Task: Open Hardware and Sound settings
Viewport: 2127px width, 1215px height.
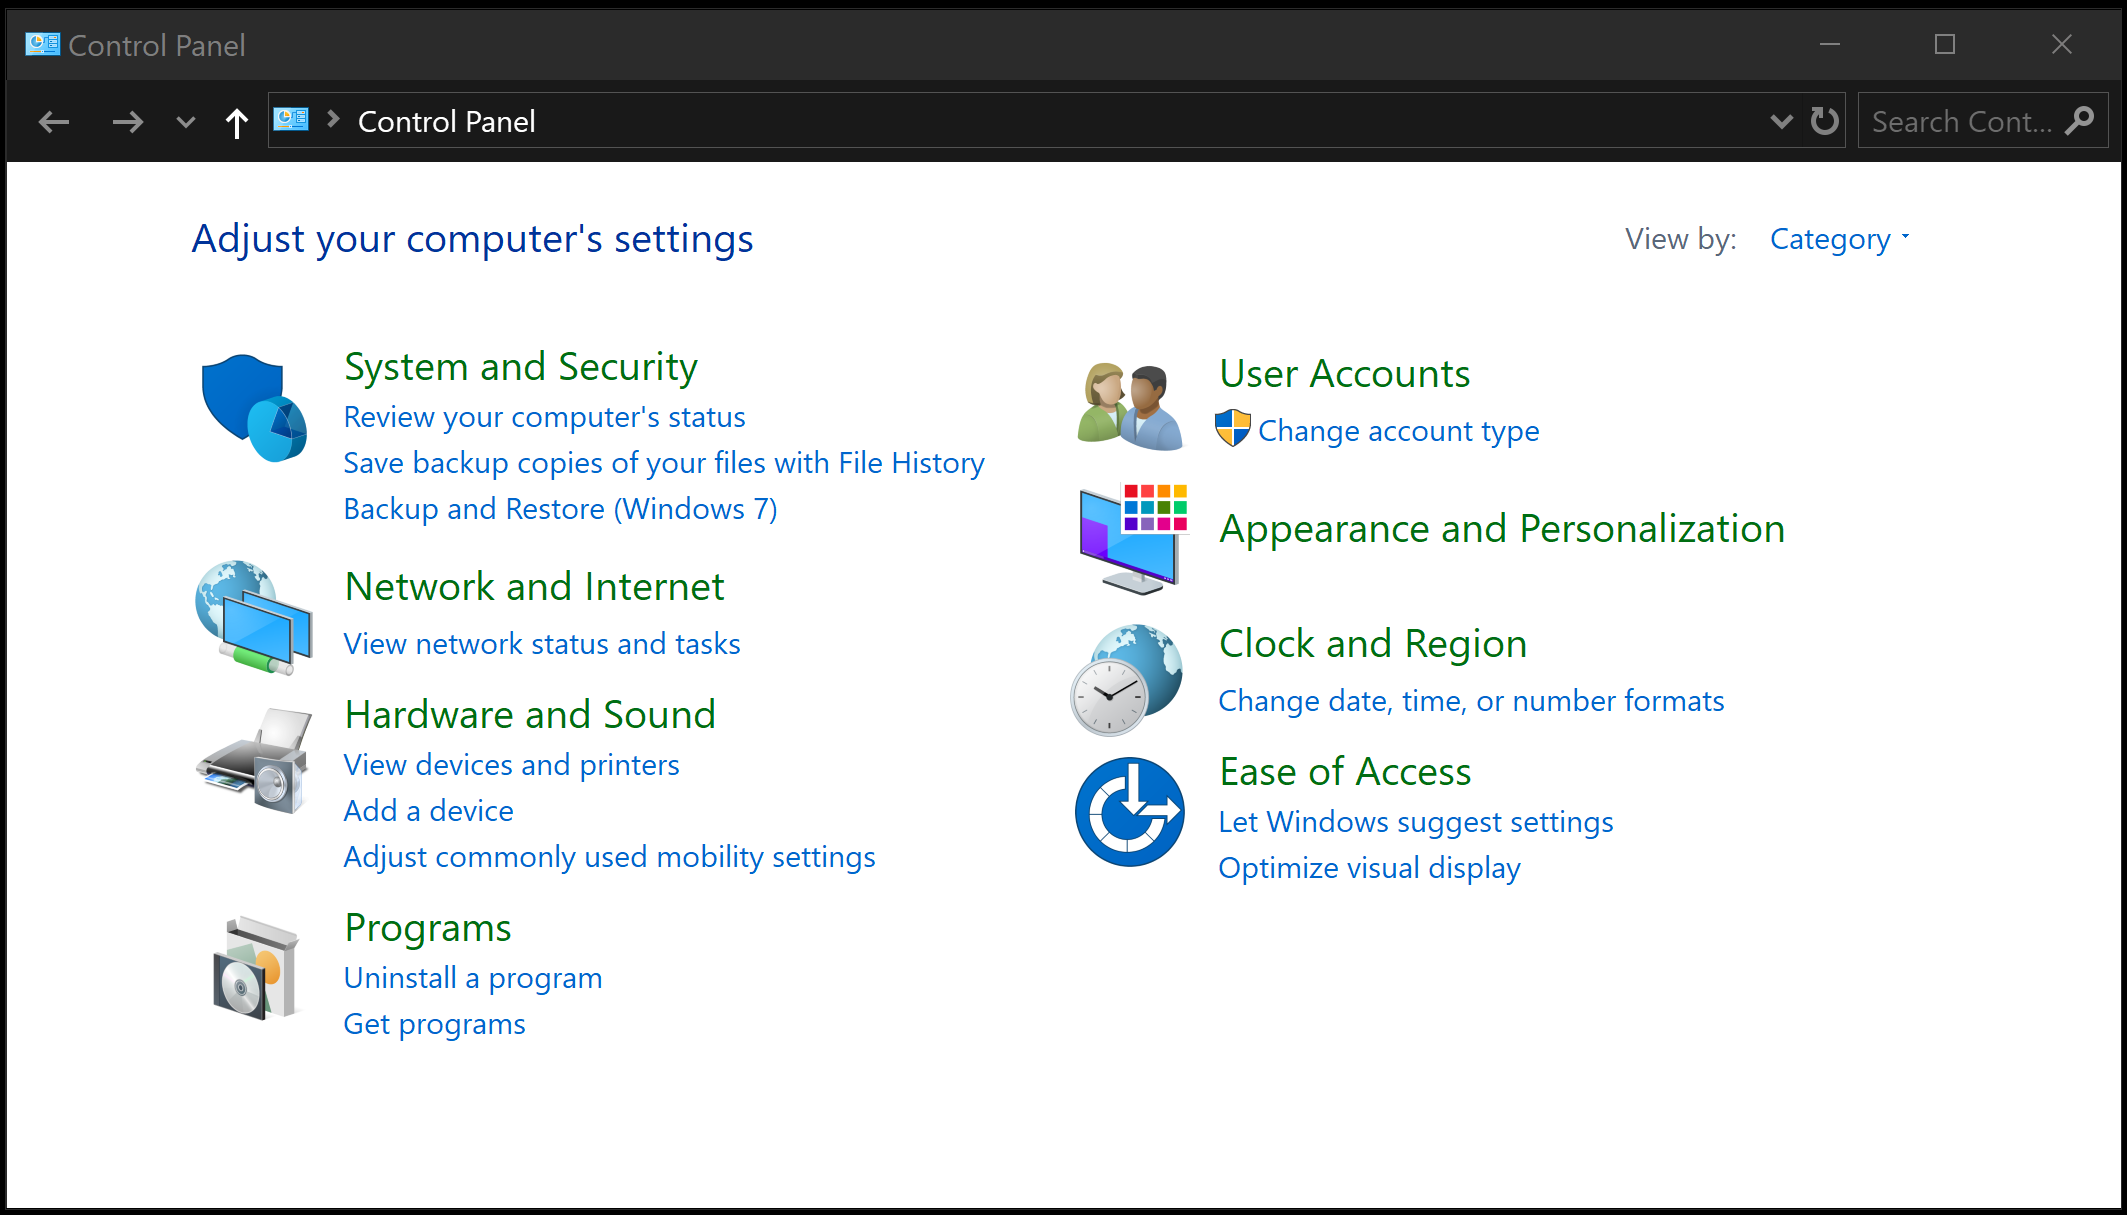Action: 527,716
